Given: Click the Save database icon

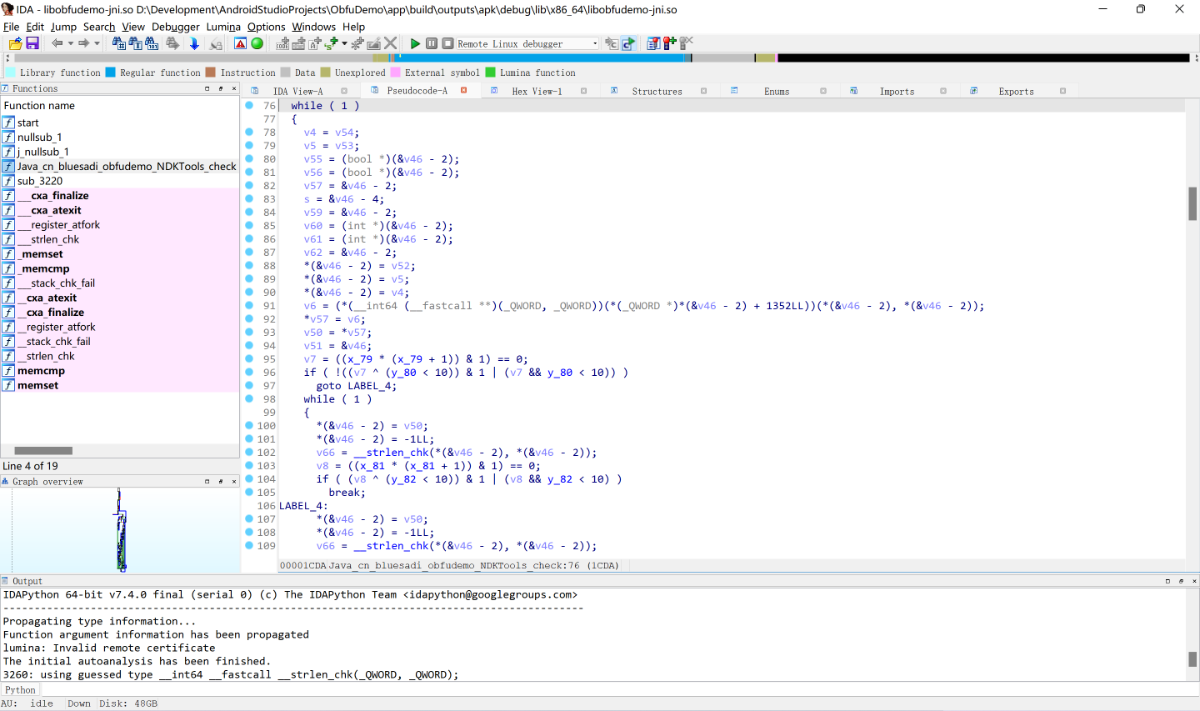Looking at the screenshot, I should coord(32,44).
